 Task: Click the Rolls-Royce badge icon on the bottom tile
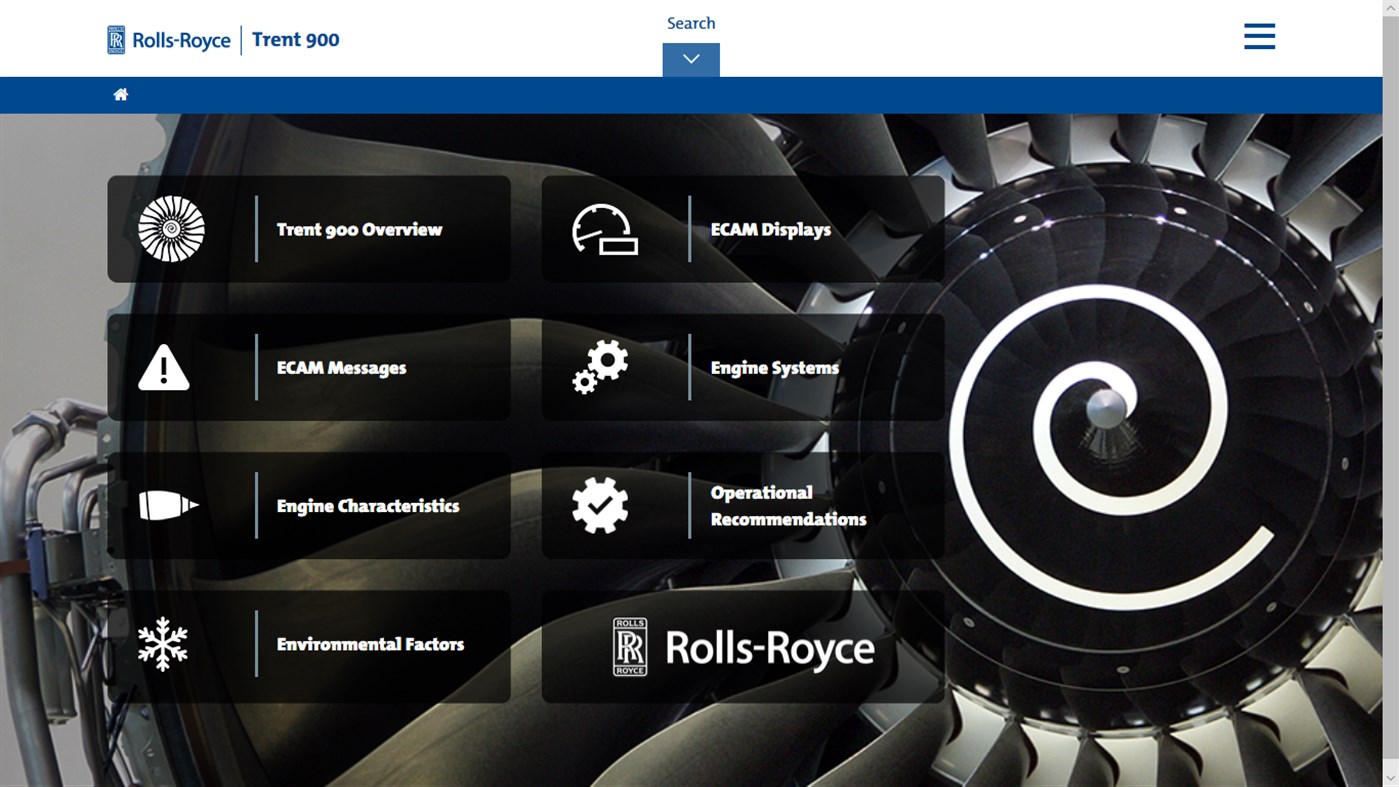[628, 646]
